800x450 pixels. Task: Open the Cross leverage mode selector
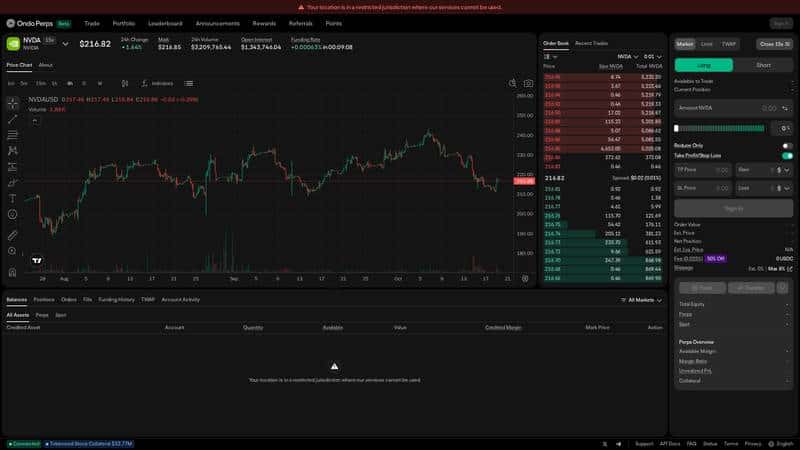tap(774, 44)
